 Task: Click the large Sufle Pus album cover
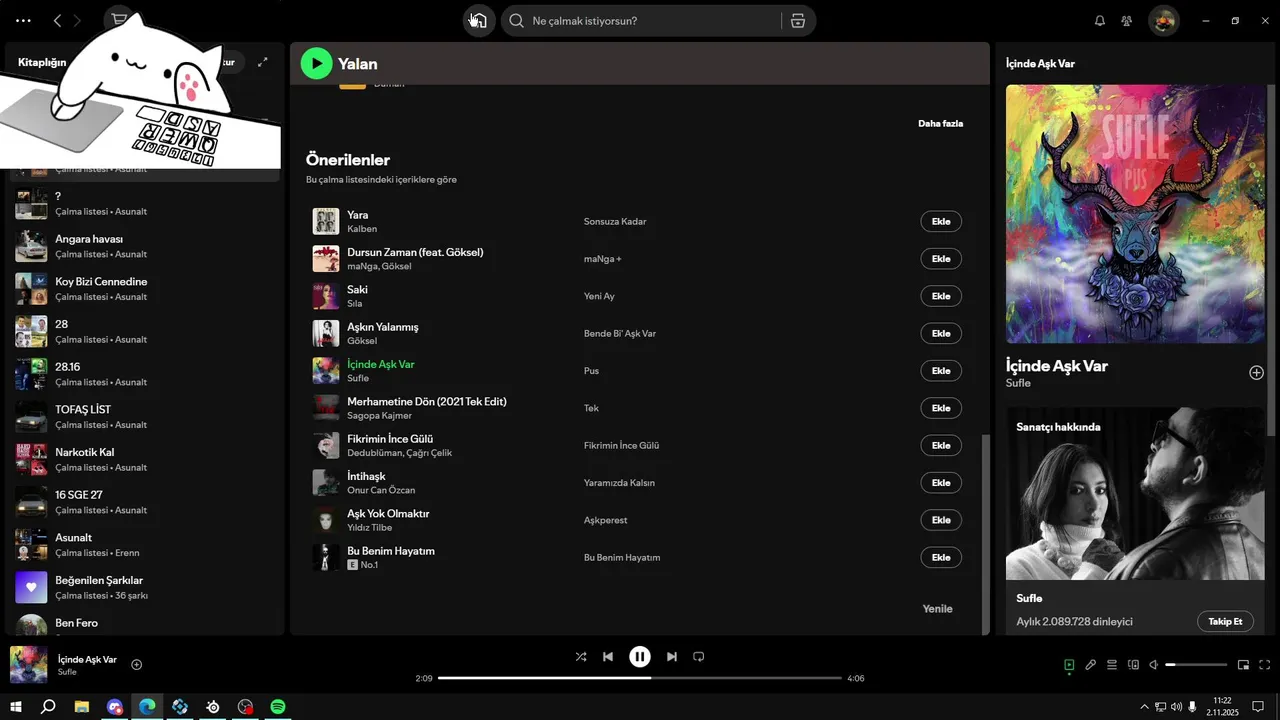pyautogui.click(x=1135, y=213)
